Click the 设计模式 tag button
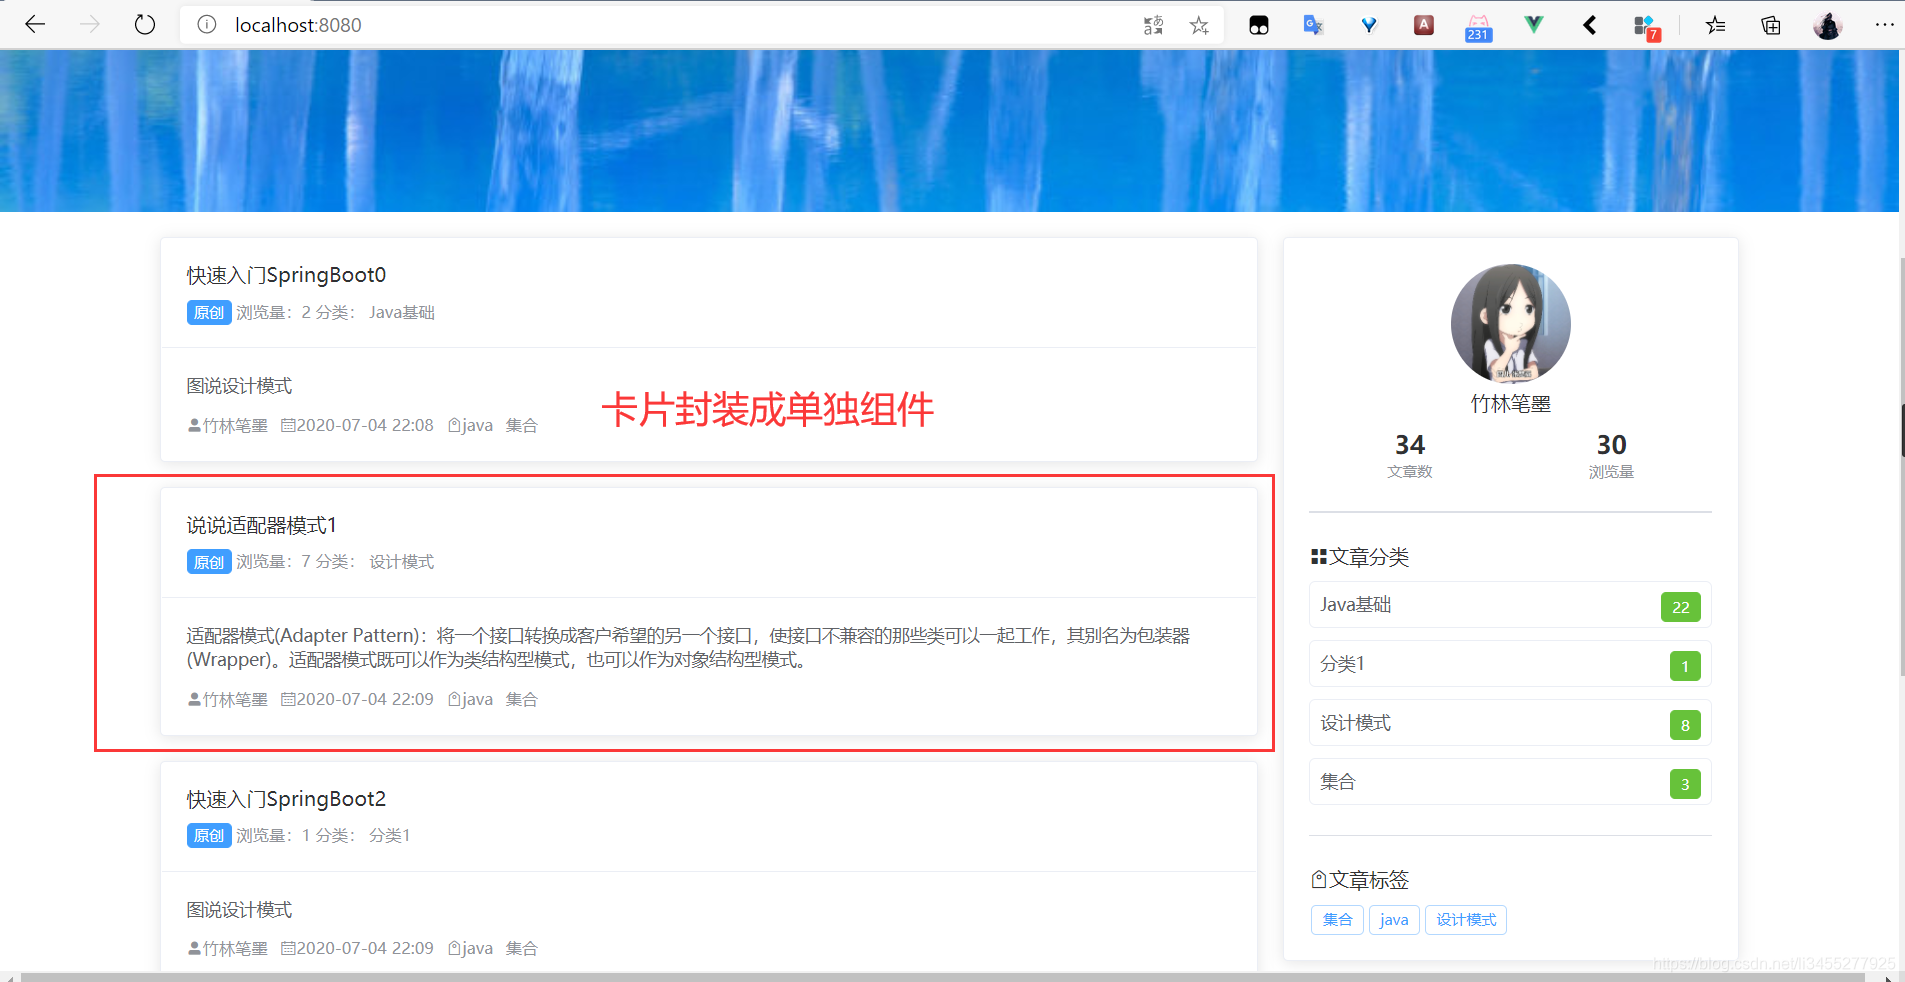Screen dimensions: 1905x982 coord(1465,919)
